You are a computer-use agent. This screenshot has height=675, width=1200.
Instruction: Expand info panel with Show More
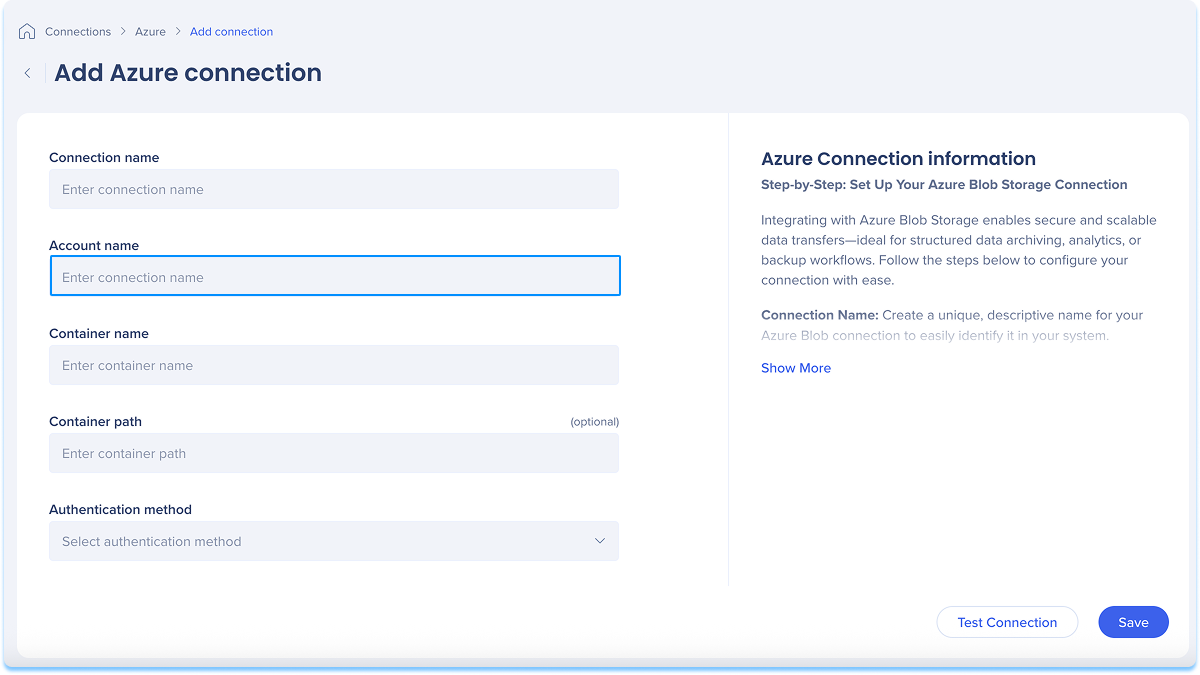(796, 368)
